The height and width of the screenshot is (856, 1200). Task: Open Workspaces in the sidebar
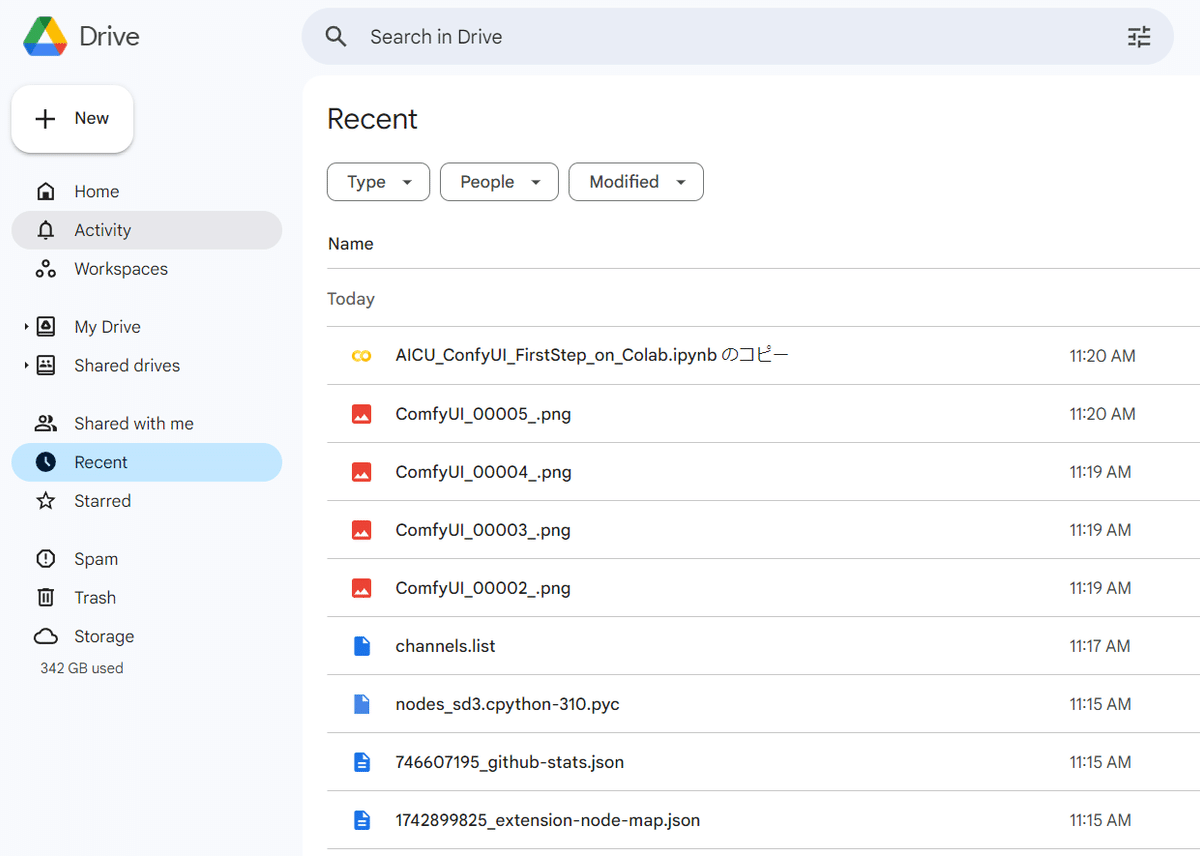(147, 269)
